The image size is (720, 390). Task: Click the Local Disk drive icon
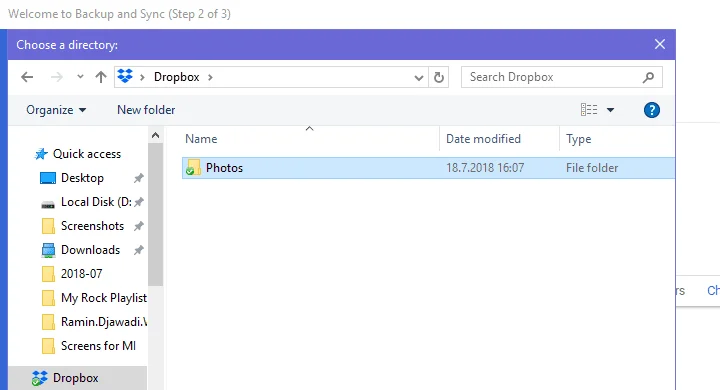pyautogui.click(x=48, y=204)
